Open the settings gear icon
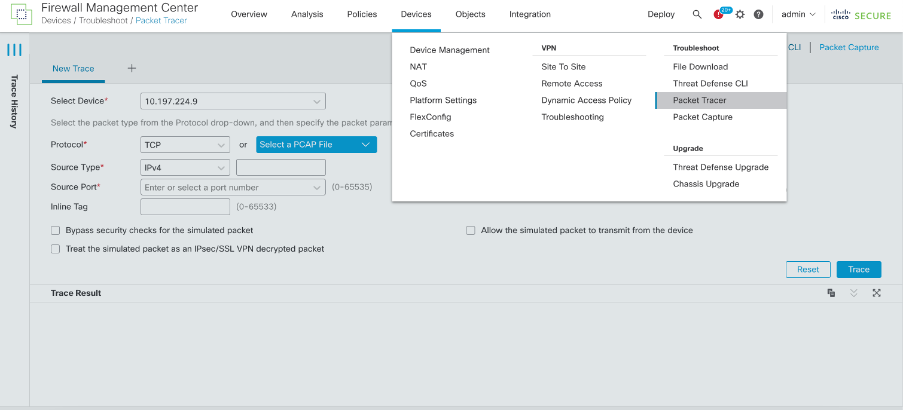 click(740, 14)
